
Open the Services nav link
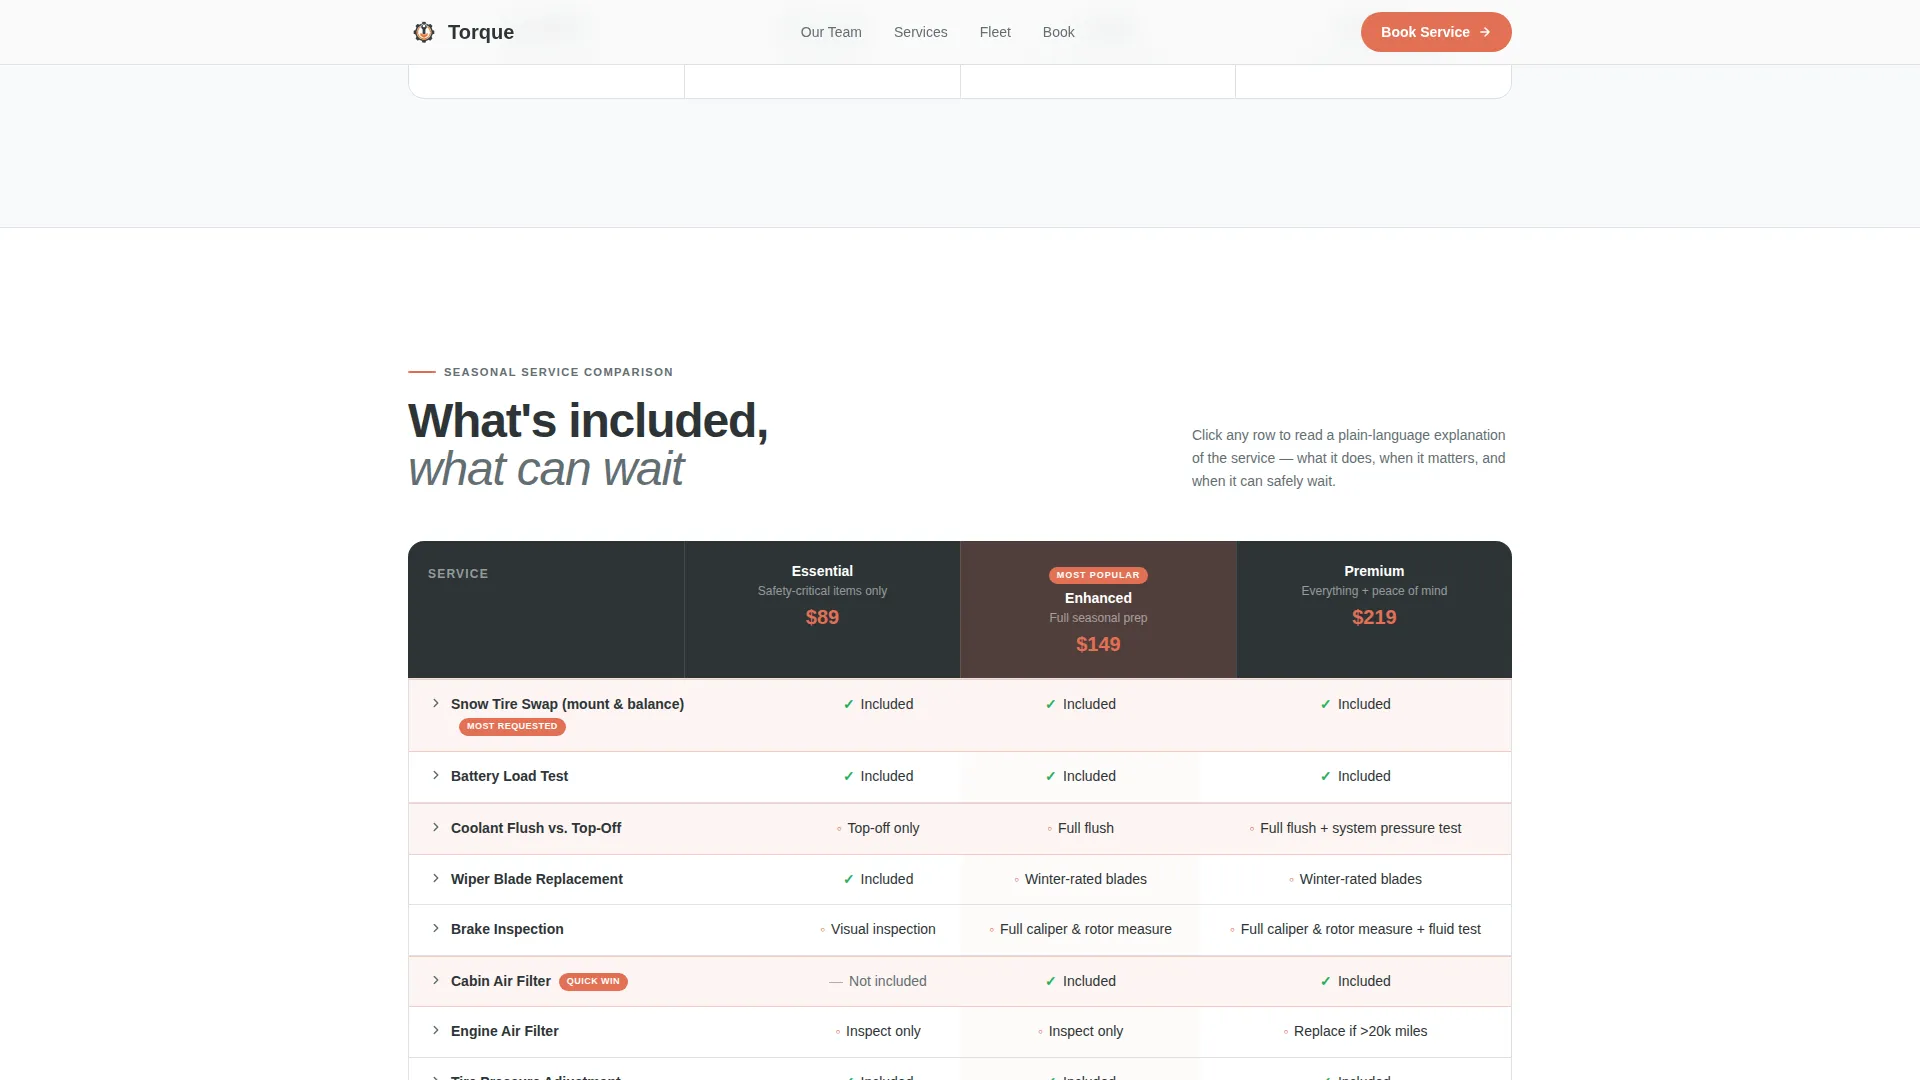920,32
